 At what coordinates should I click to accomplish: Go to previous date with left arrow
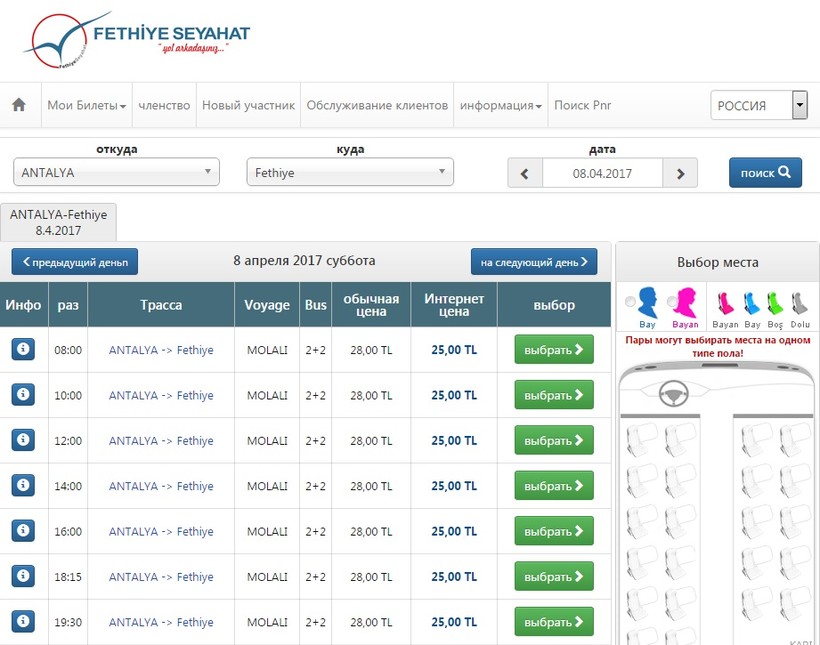(525, 173)
